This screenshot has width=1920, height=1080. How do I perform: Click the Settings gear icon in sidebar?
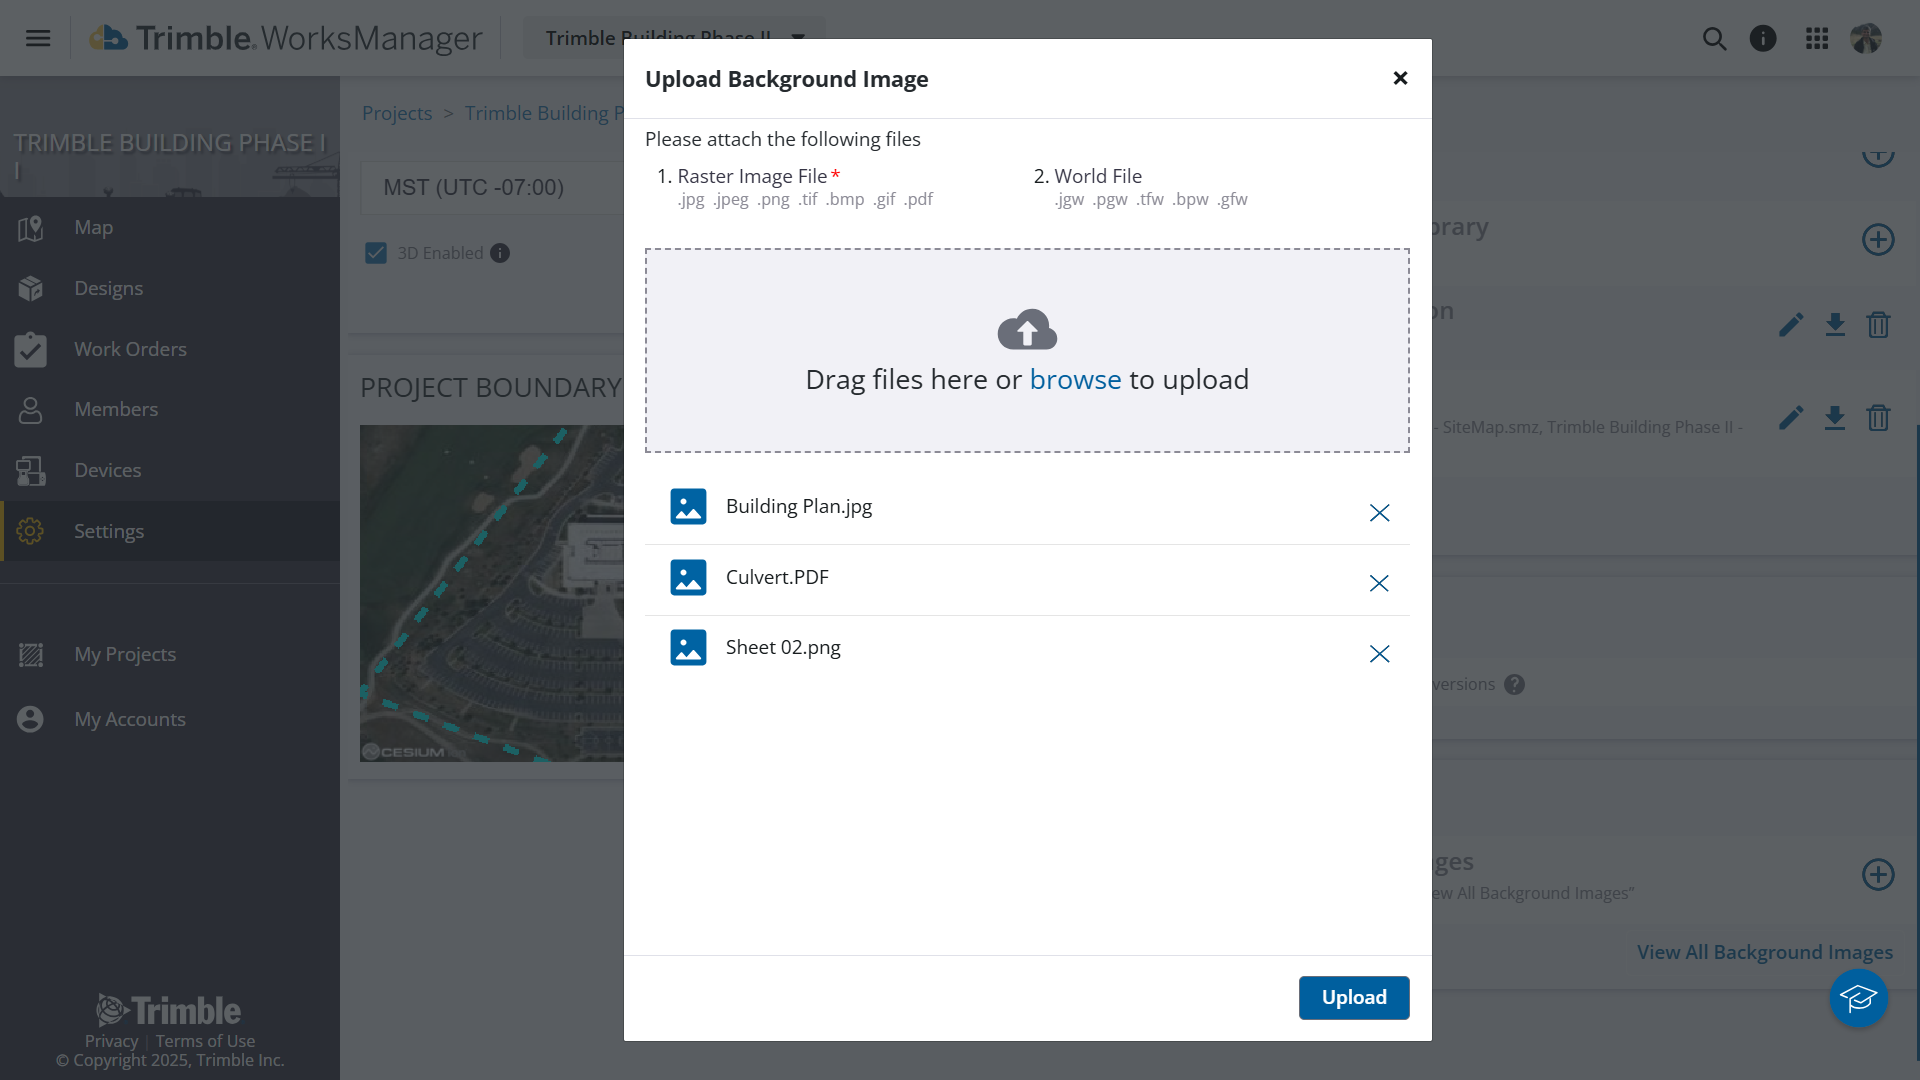click(30, 531)
